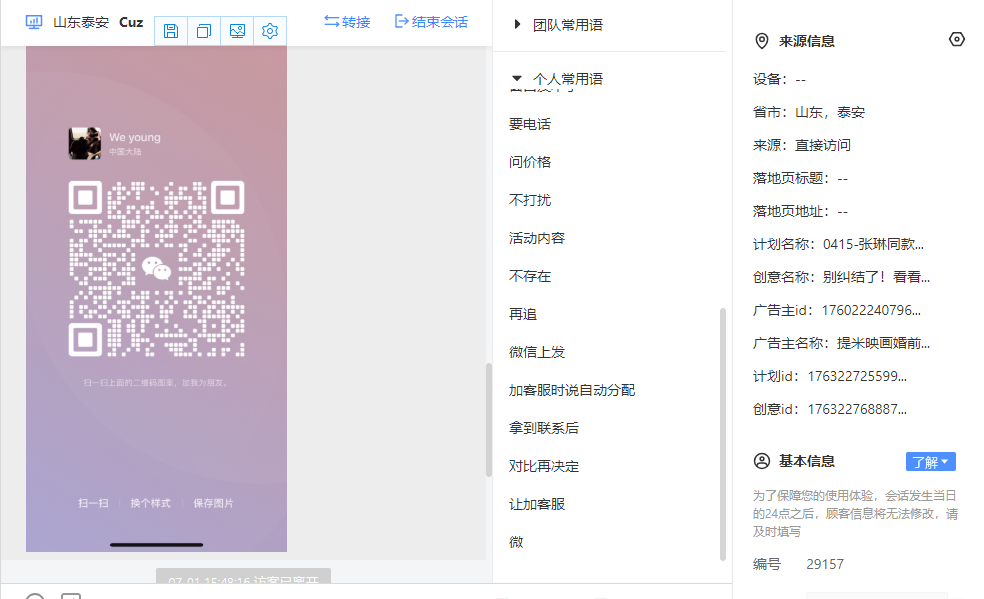Click the 编号 value 29157
The height and width of the screenshot is (599, 984).
(825, 565)
